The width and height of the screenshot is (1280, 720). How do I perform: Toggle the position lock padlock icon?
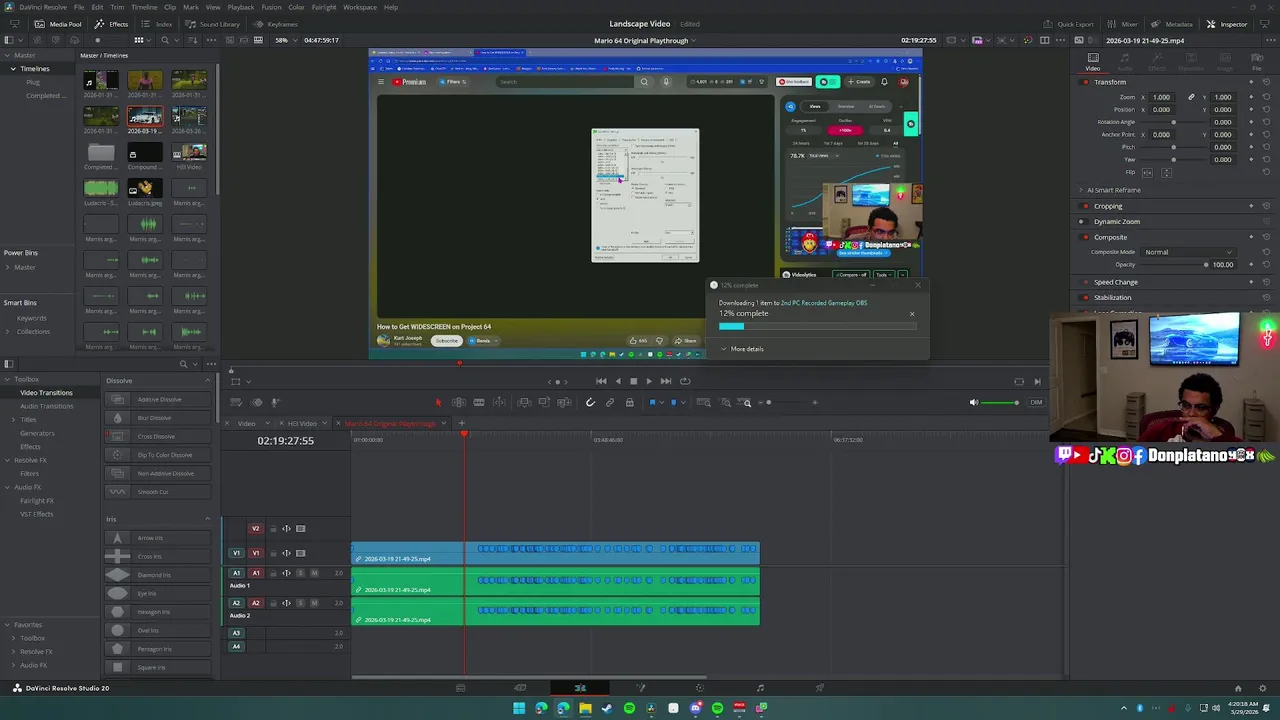click(x=629, y=402)
